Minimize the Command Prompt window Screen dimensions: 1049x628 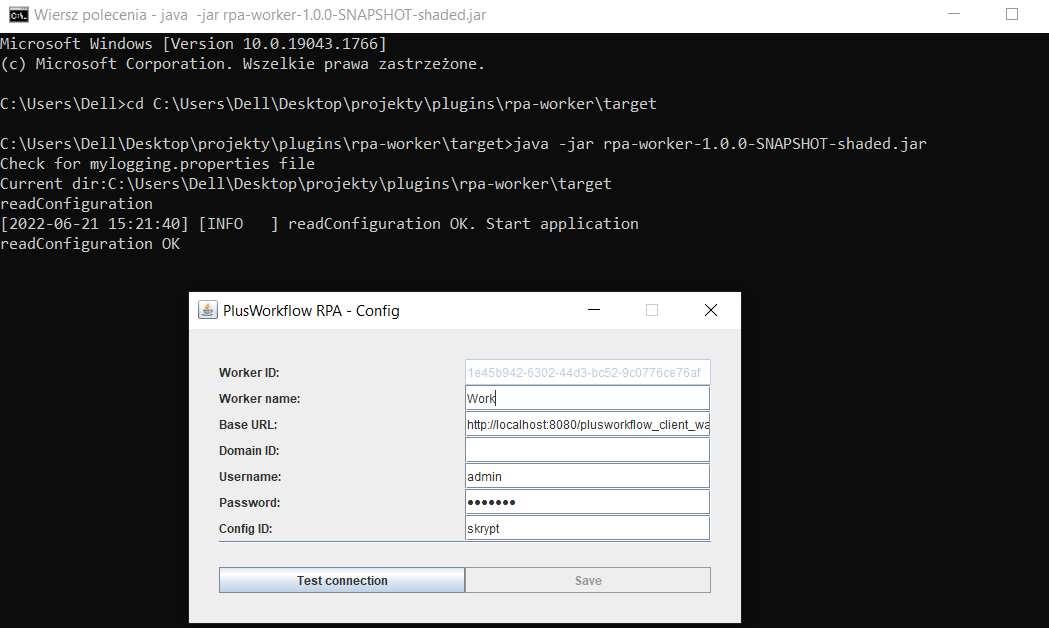pos(954,14)
